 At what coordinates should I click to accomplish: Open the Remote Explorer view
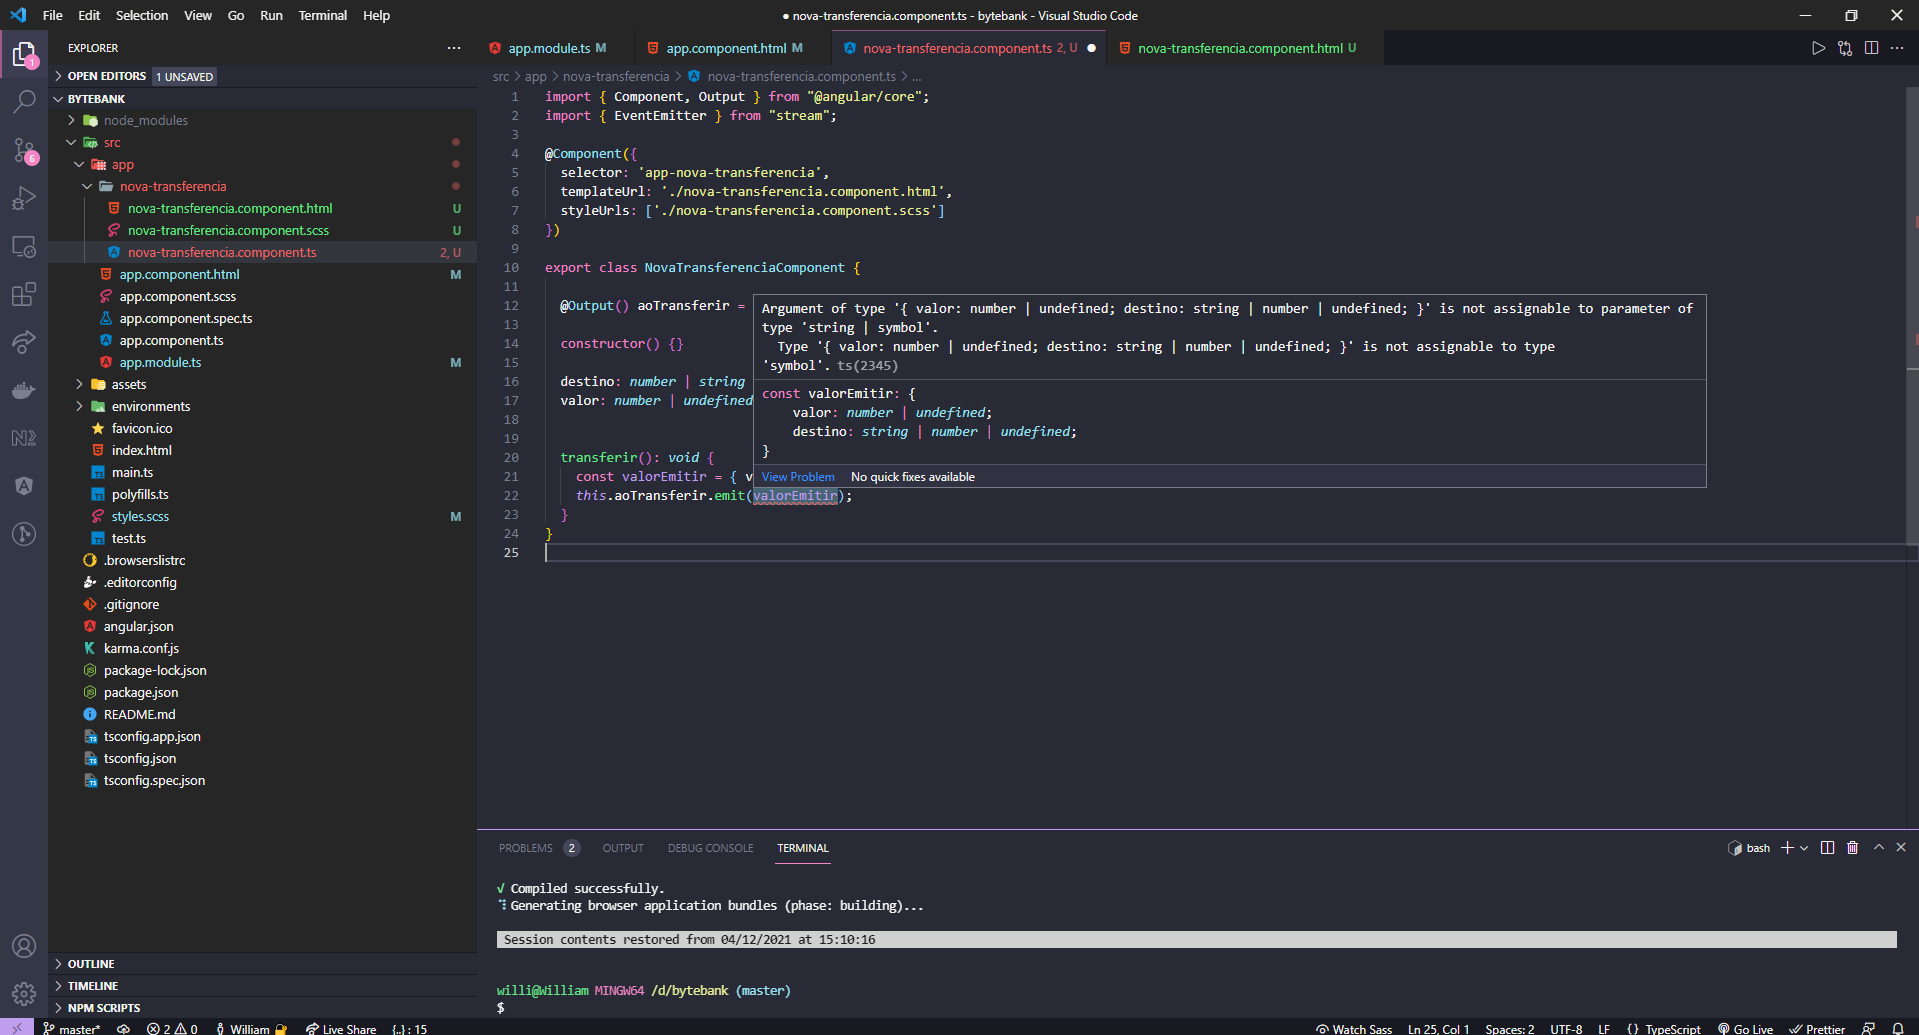click(x=24, y=246)
